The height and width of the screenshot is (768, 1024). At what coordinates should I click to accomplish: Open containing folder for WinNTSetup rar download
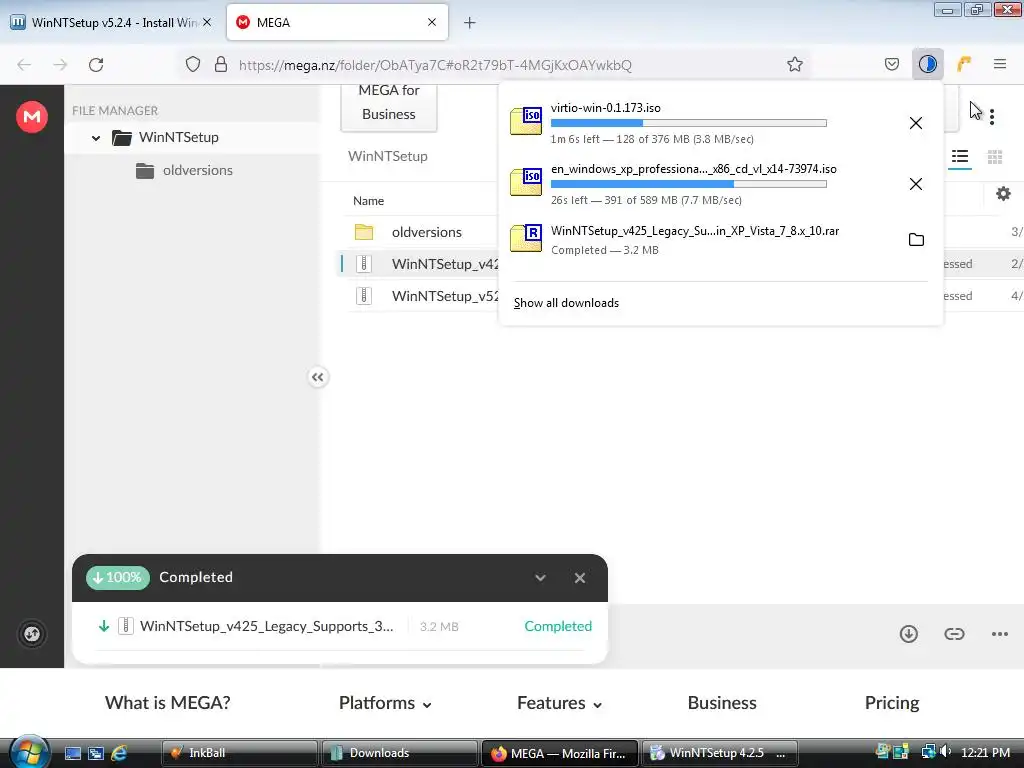[916, 240]
